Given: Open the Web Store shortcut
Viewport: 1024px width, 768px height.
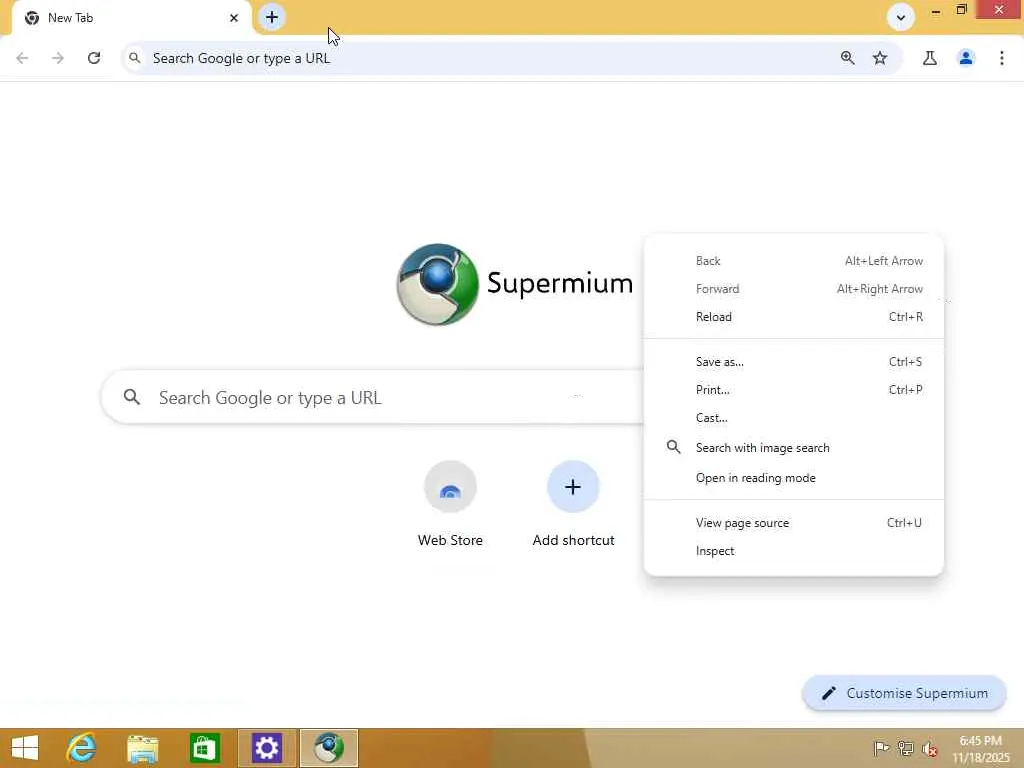Looking at the screenshot, I should coord(450,504).
